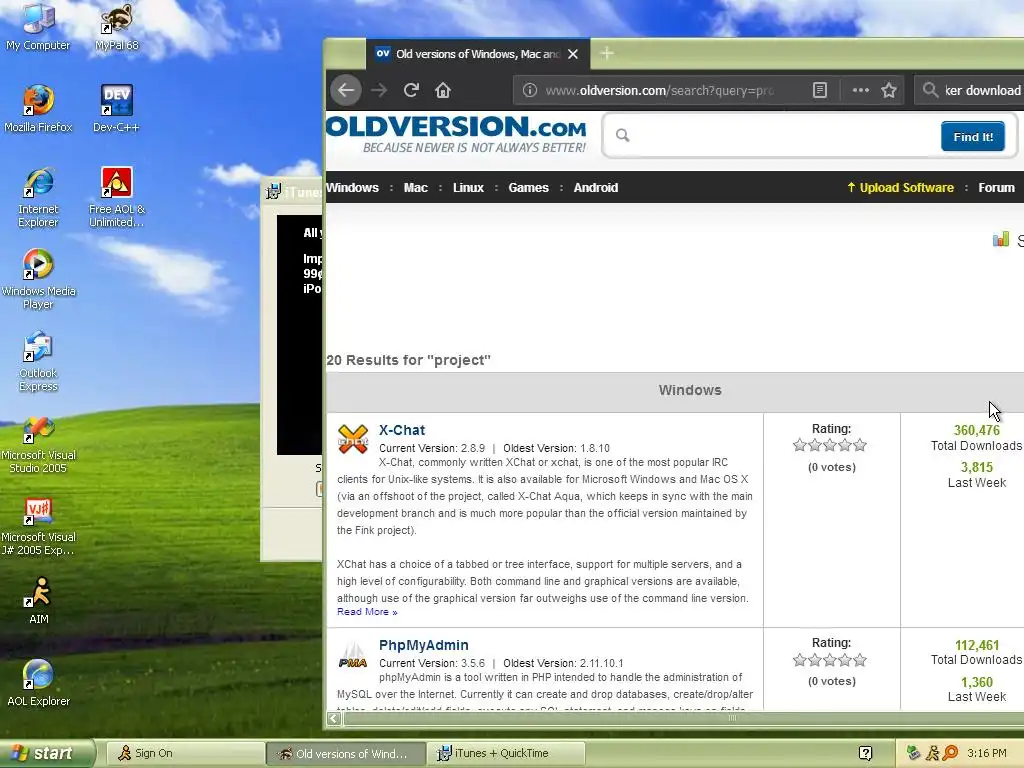Open the X-Chat title link
The height and width of the screenshot is (768, 1024).
(x=402, y=430)
